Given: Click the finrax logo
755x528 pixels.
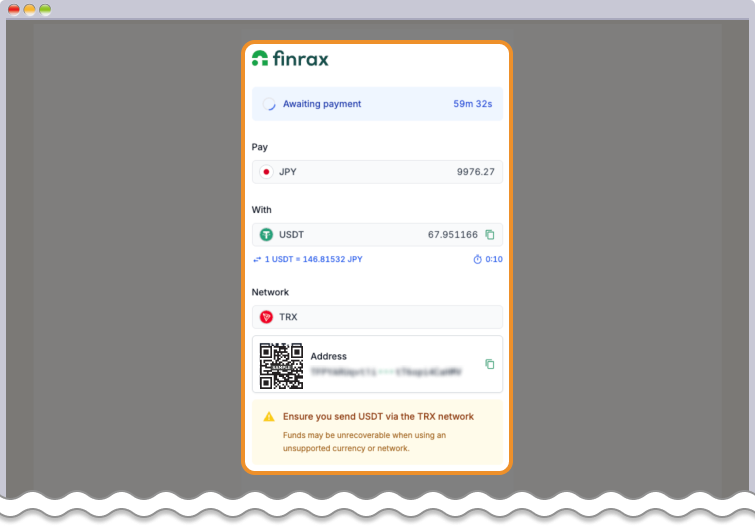Looking at the screenshot, I should (x=290, y=59).
